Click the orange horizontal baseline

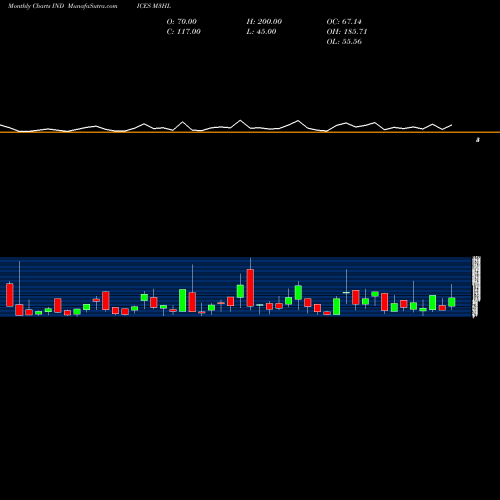point(250,132)
